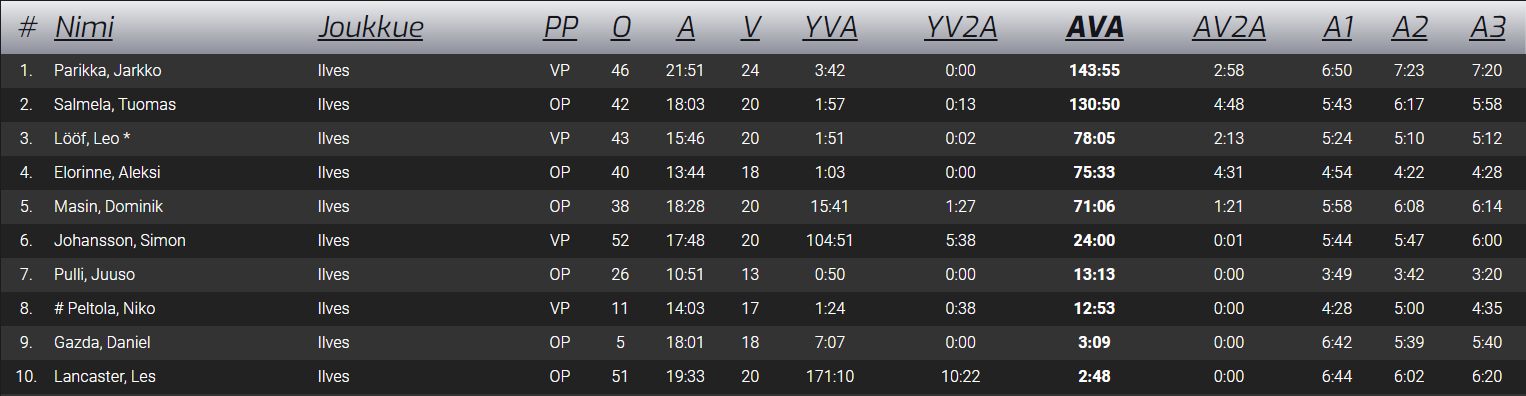Select the Lööf, Leo row
This screenshot has height=396, width=1526.
coord(763,139)
